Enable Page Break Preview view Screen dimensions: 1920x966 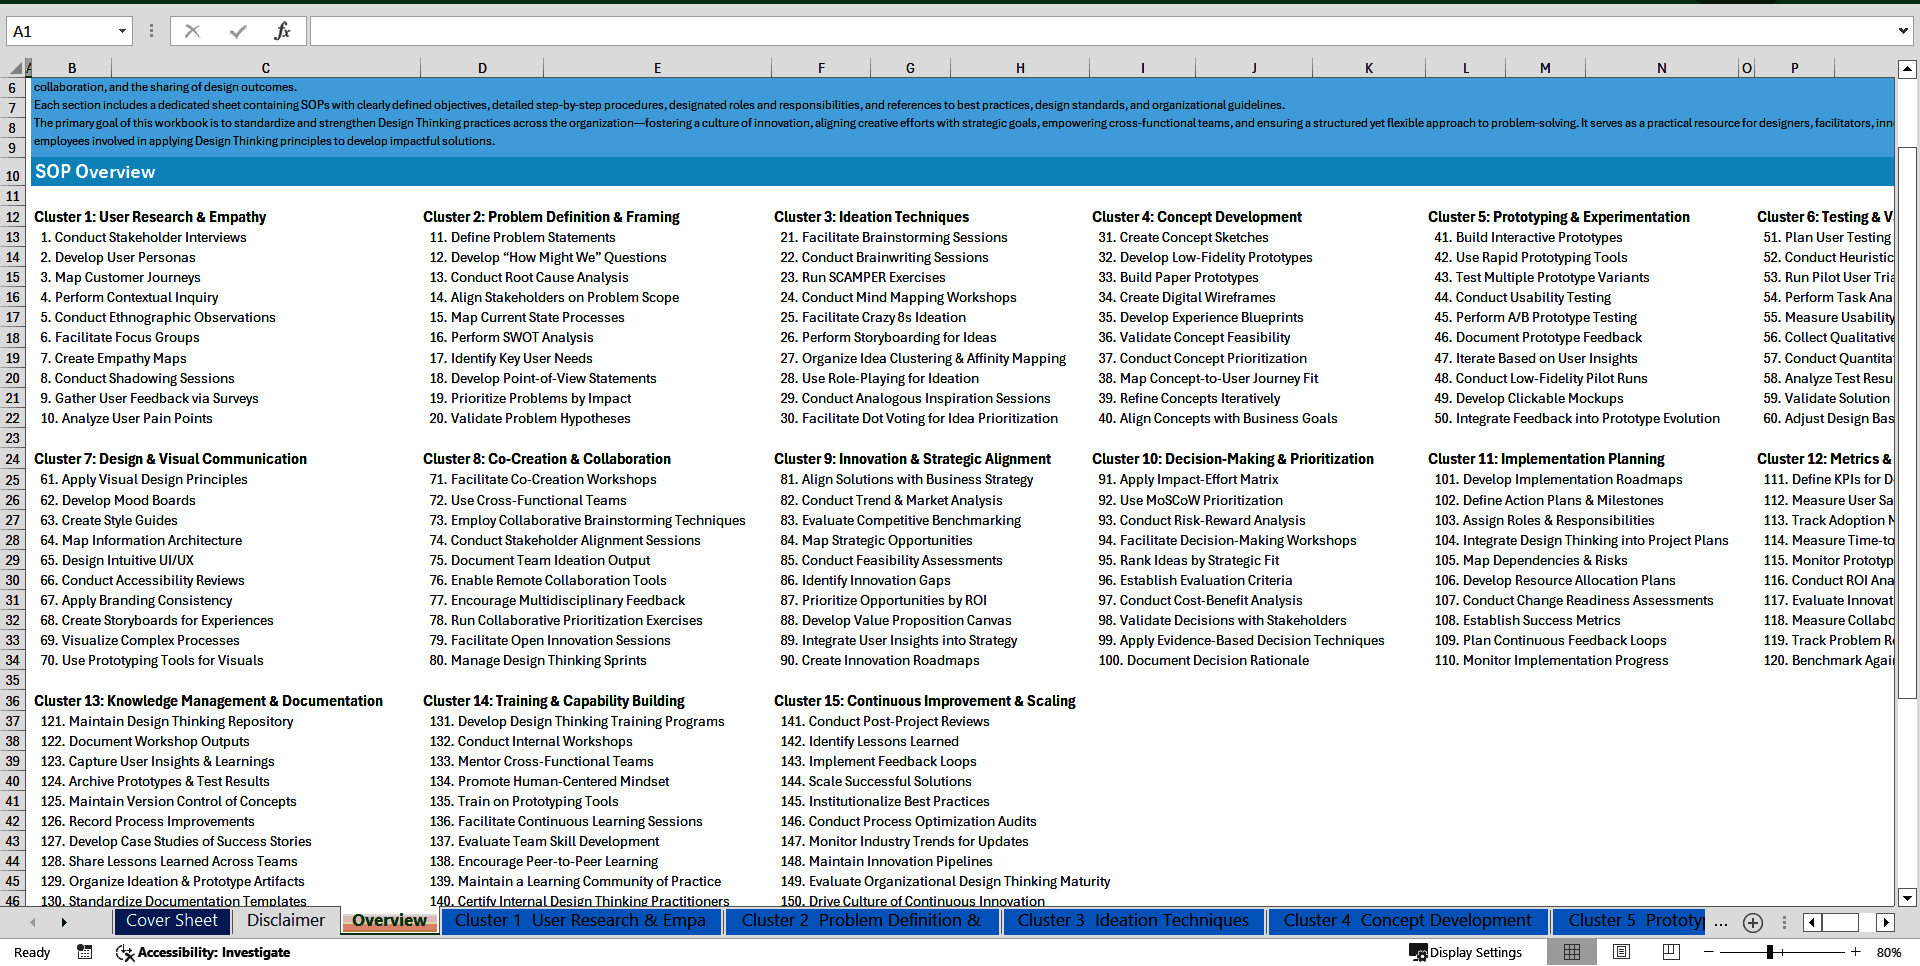click(x=1669, y=952)
